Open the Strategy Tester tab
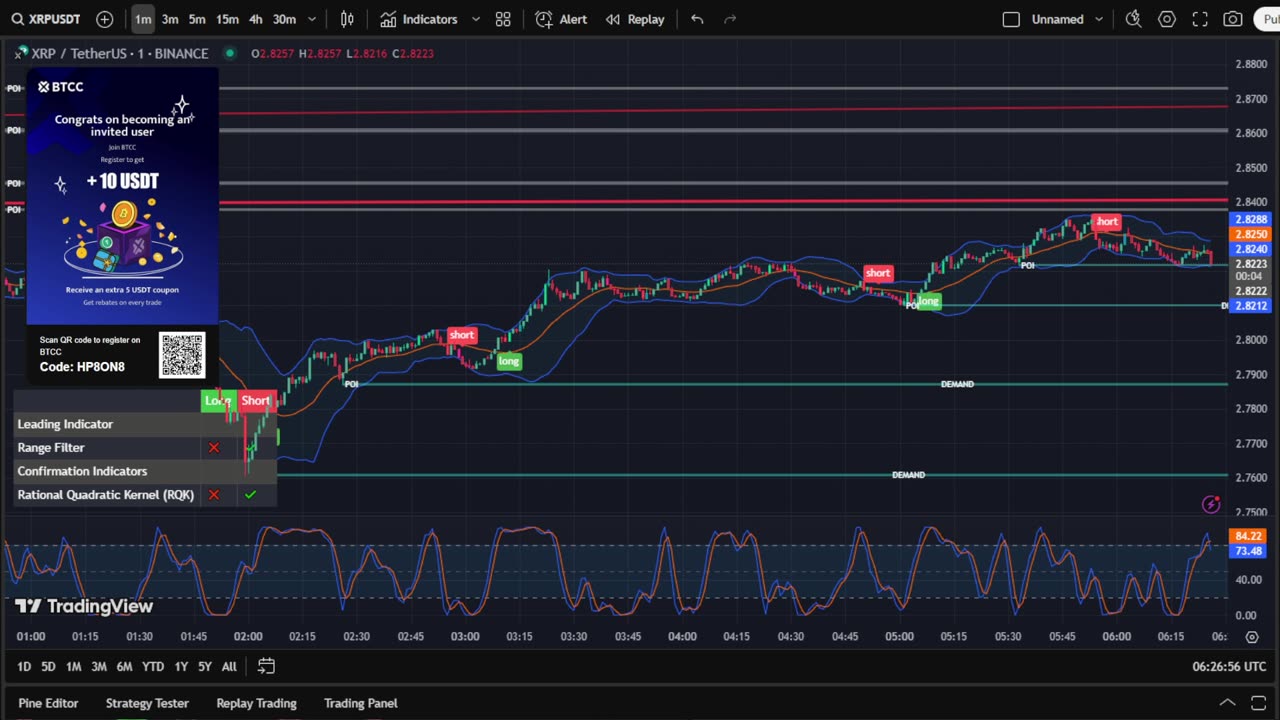The width and height of the screenshot is (1280, 720). 147,703
